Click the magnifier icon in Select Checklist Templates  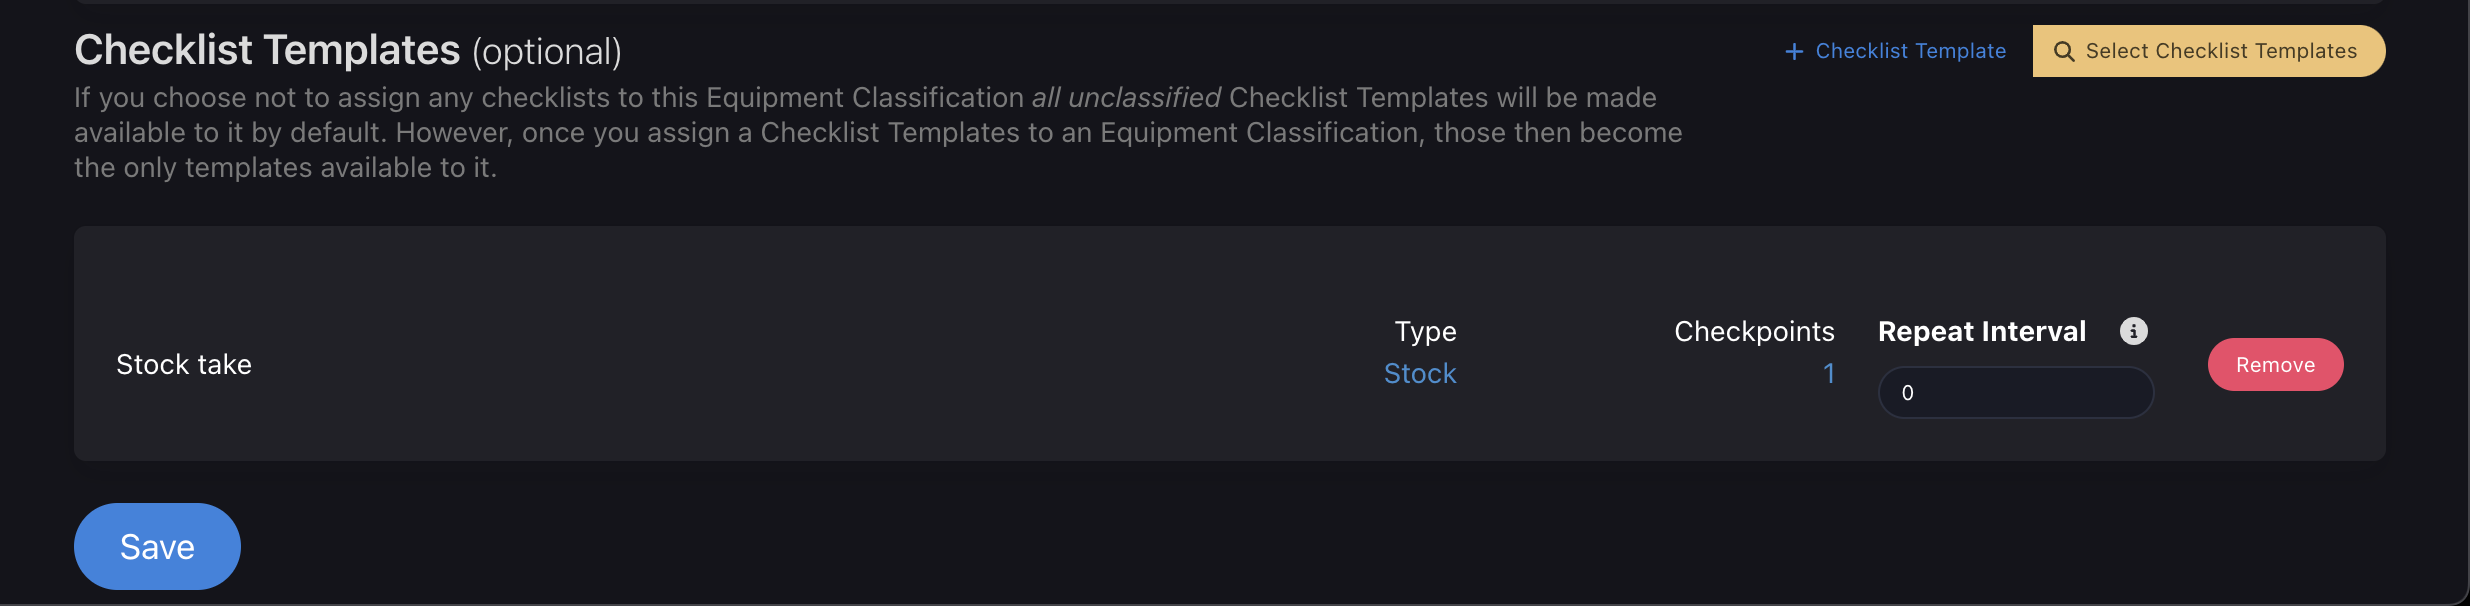tap(2064, 51)
